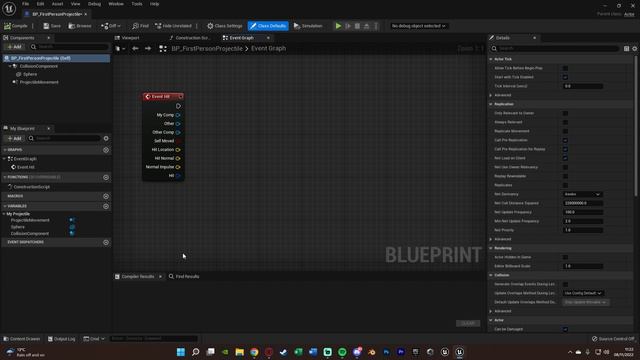Add new event dispatcher with plus icon
640x360 pixels.
[x=106, y=242]
